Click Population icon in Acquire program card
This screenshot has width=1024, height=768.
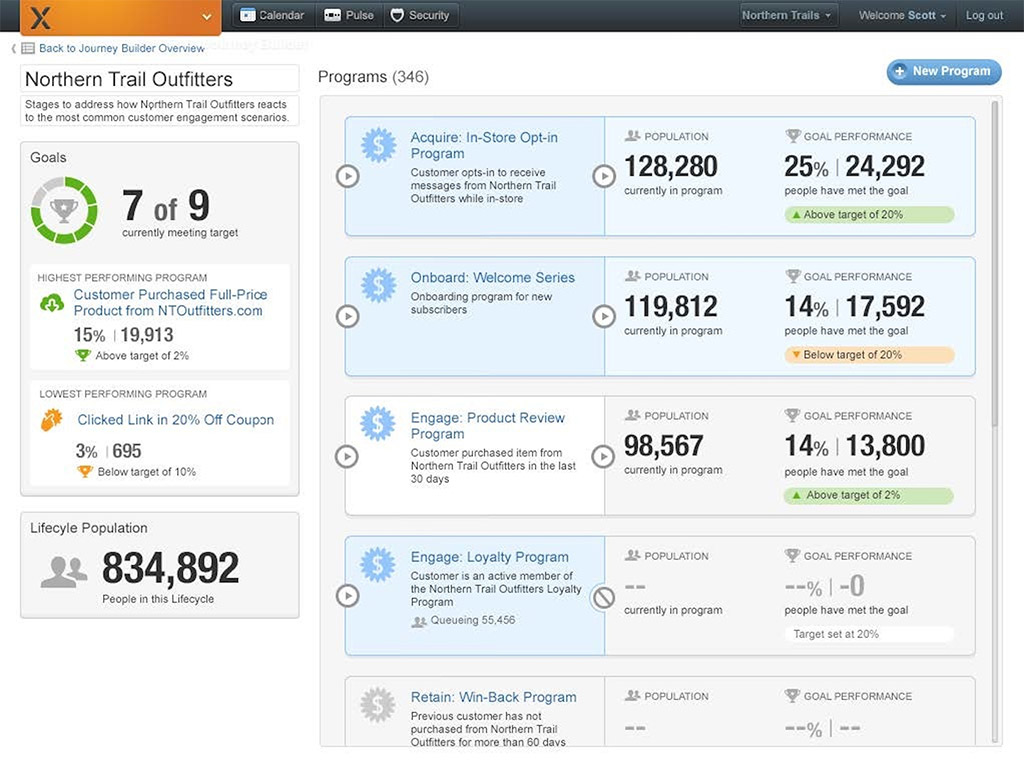pyautogui.click(x=632, y=136)
